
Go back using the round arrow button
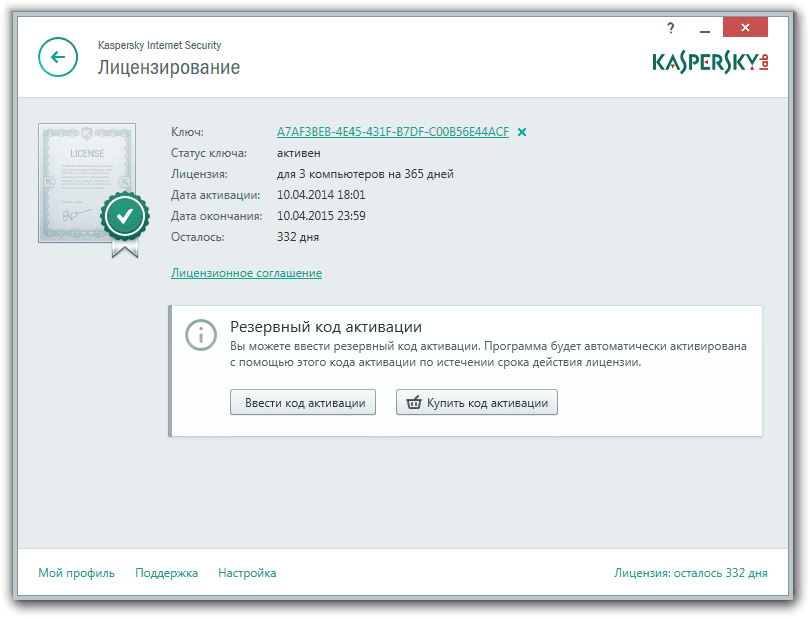(58, 57)
